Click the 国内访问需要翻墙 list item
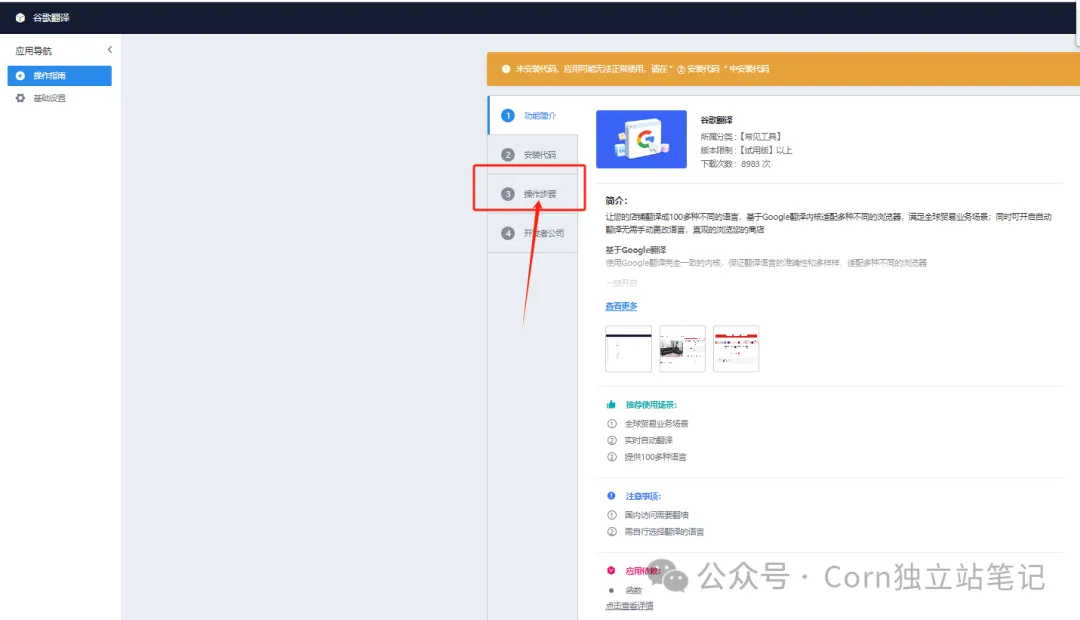1080x620 pixels. 656,515
